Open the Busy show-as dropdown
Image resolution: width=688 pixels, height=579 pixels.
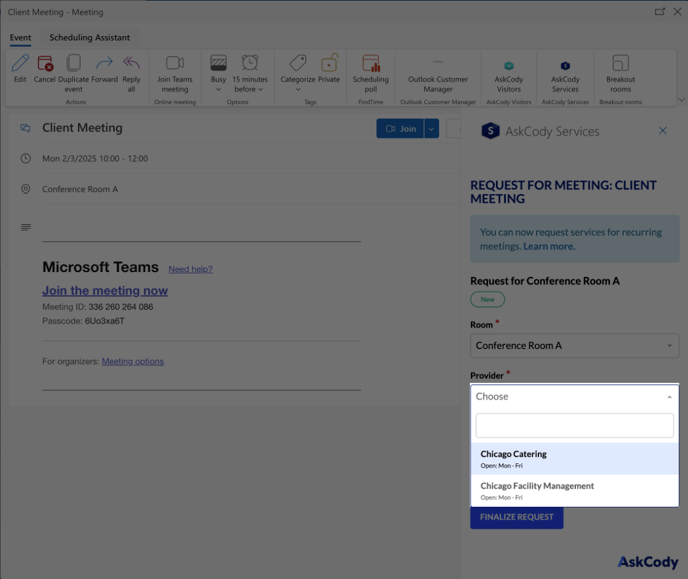218,74
